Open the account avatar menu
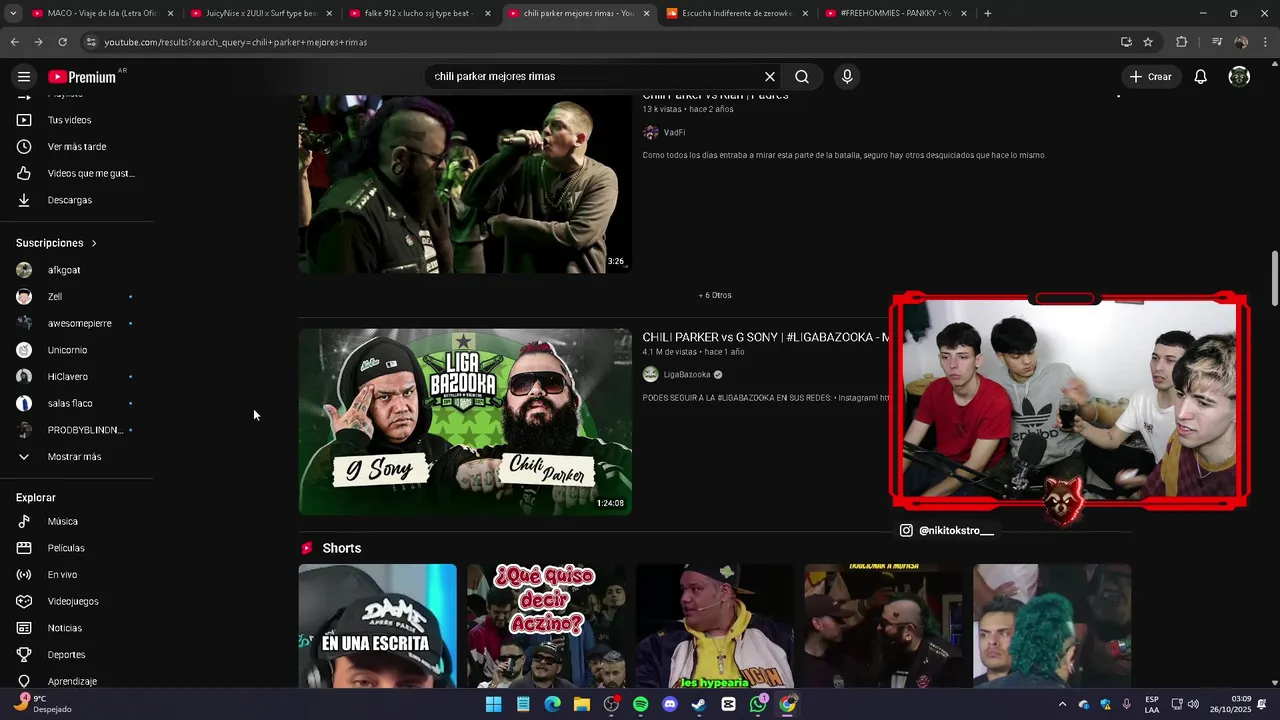The image size is (1280, 720). click(x=1239, y=77)
